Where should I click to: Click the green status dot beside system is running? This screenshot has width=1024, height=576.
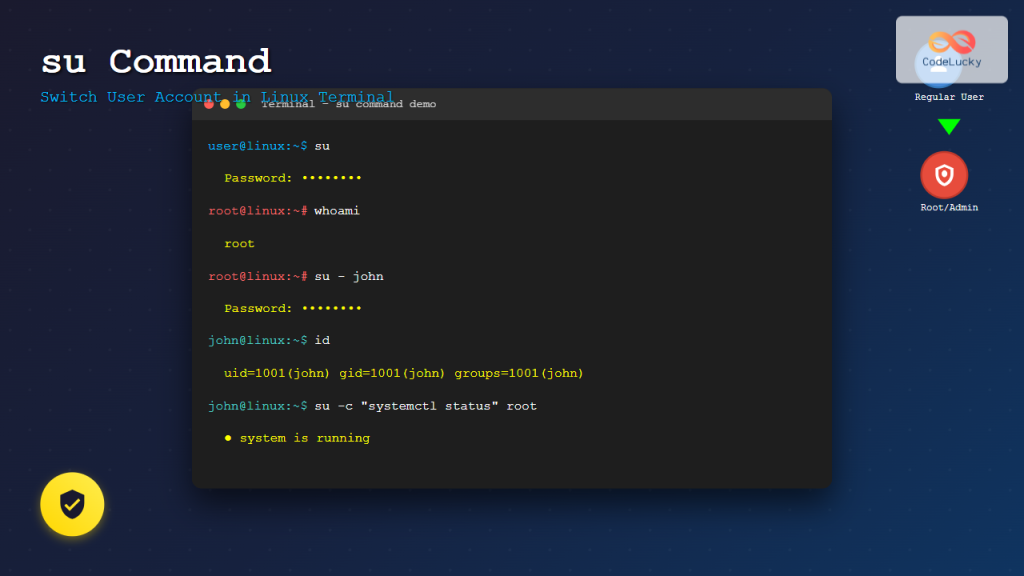pos(227,437)
